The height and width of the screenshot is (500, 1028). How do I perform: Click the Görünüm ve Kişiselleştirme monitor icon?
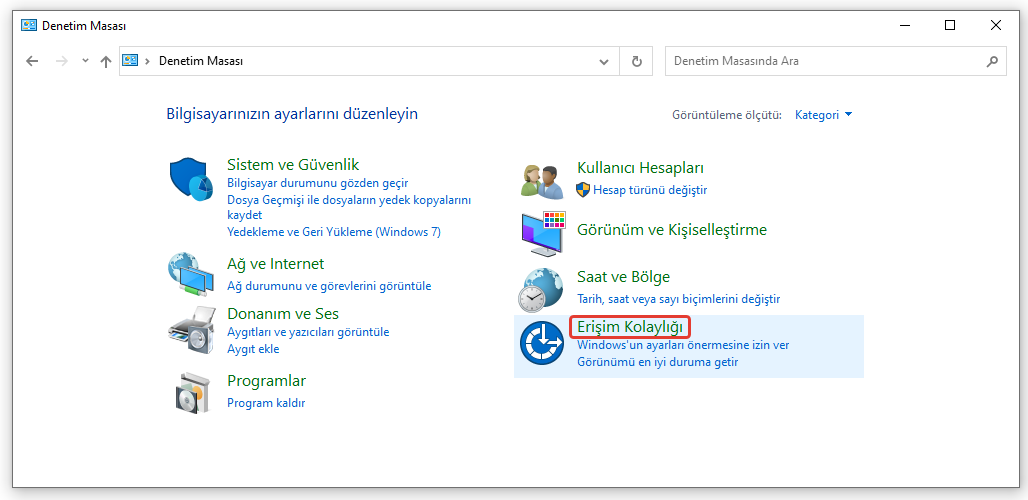543,233
